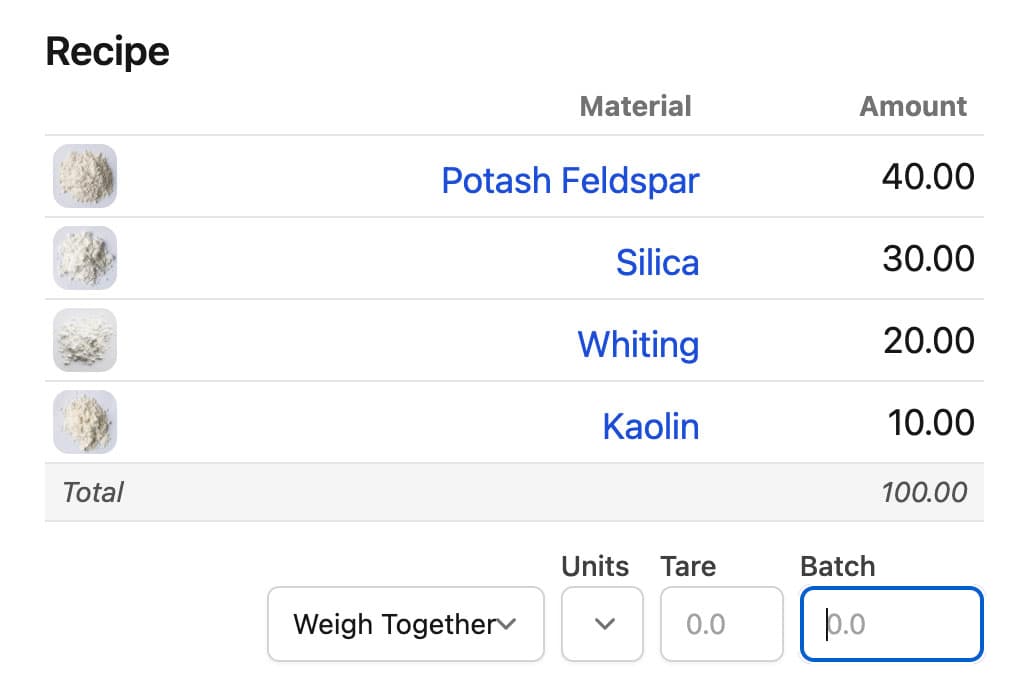
Task: Select the Potash Feldspar amount 40.00
Action: pos(928,178)
